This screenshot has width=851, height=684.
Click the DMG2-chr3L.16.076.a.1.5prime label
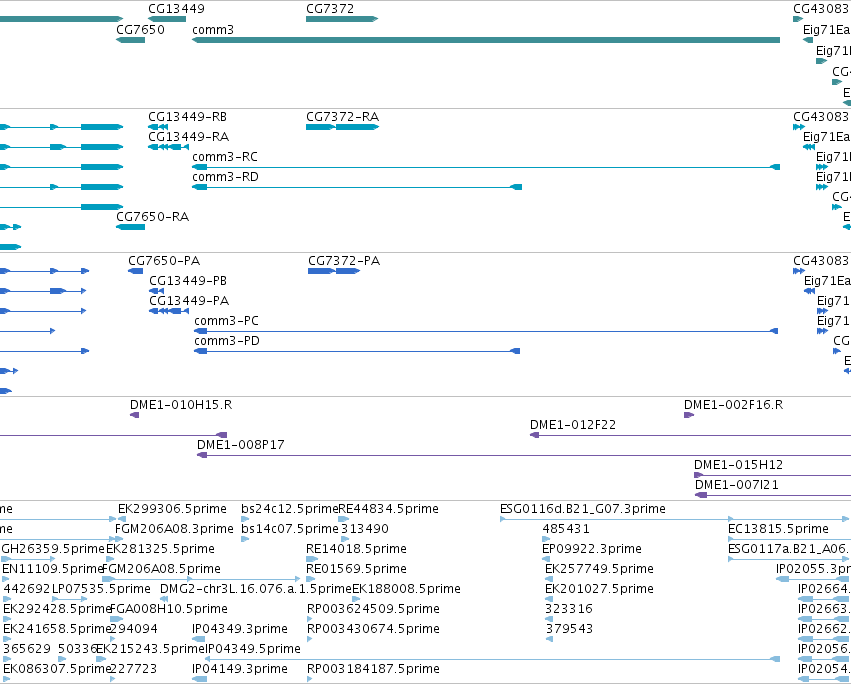pyautogui.click(x=256, y=589)
